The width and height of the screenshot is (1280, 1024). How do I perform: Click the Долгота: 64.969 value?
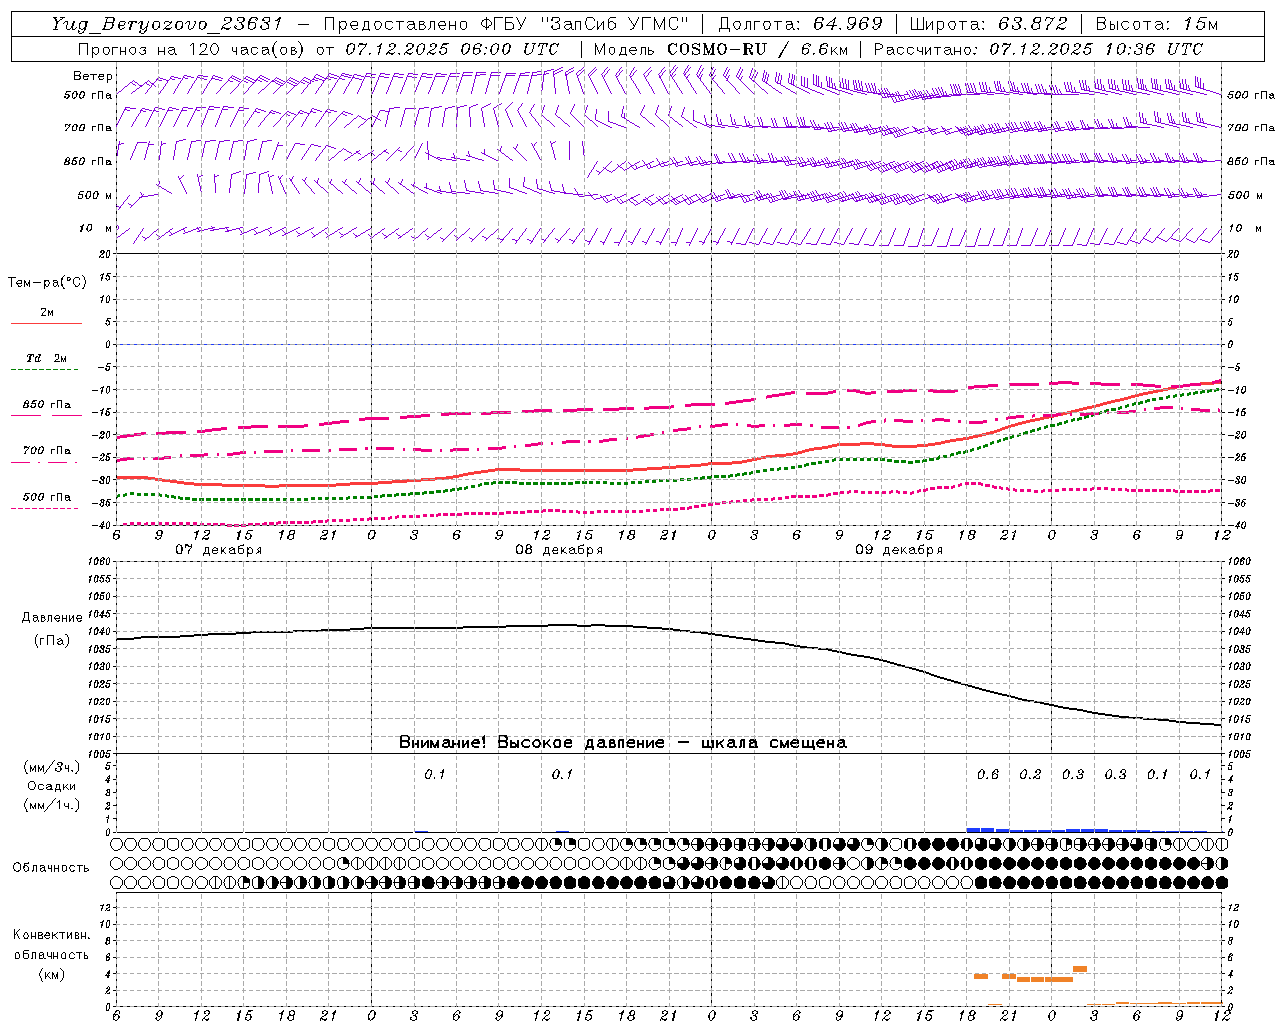coord(800,24)
